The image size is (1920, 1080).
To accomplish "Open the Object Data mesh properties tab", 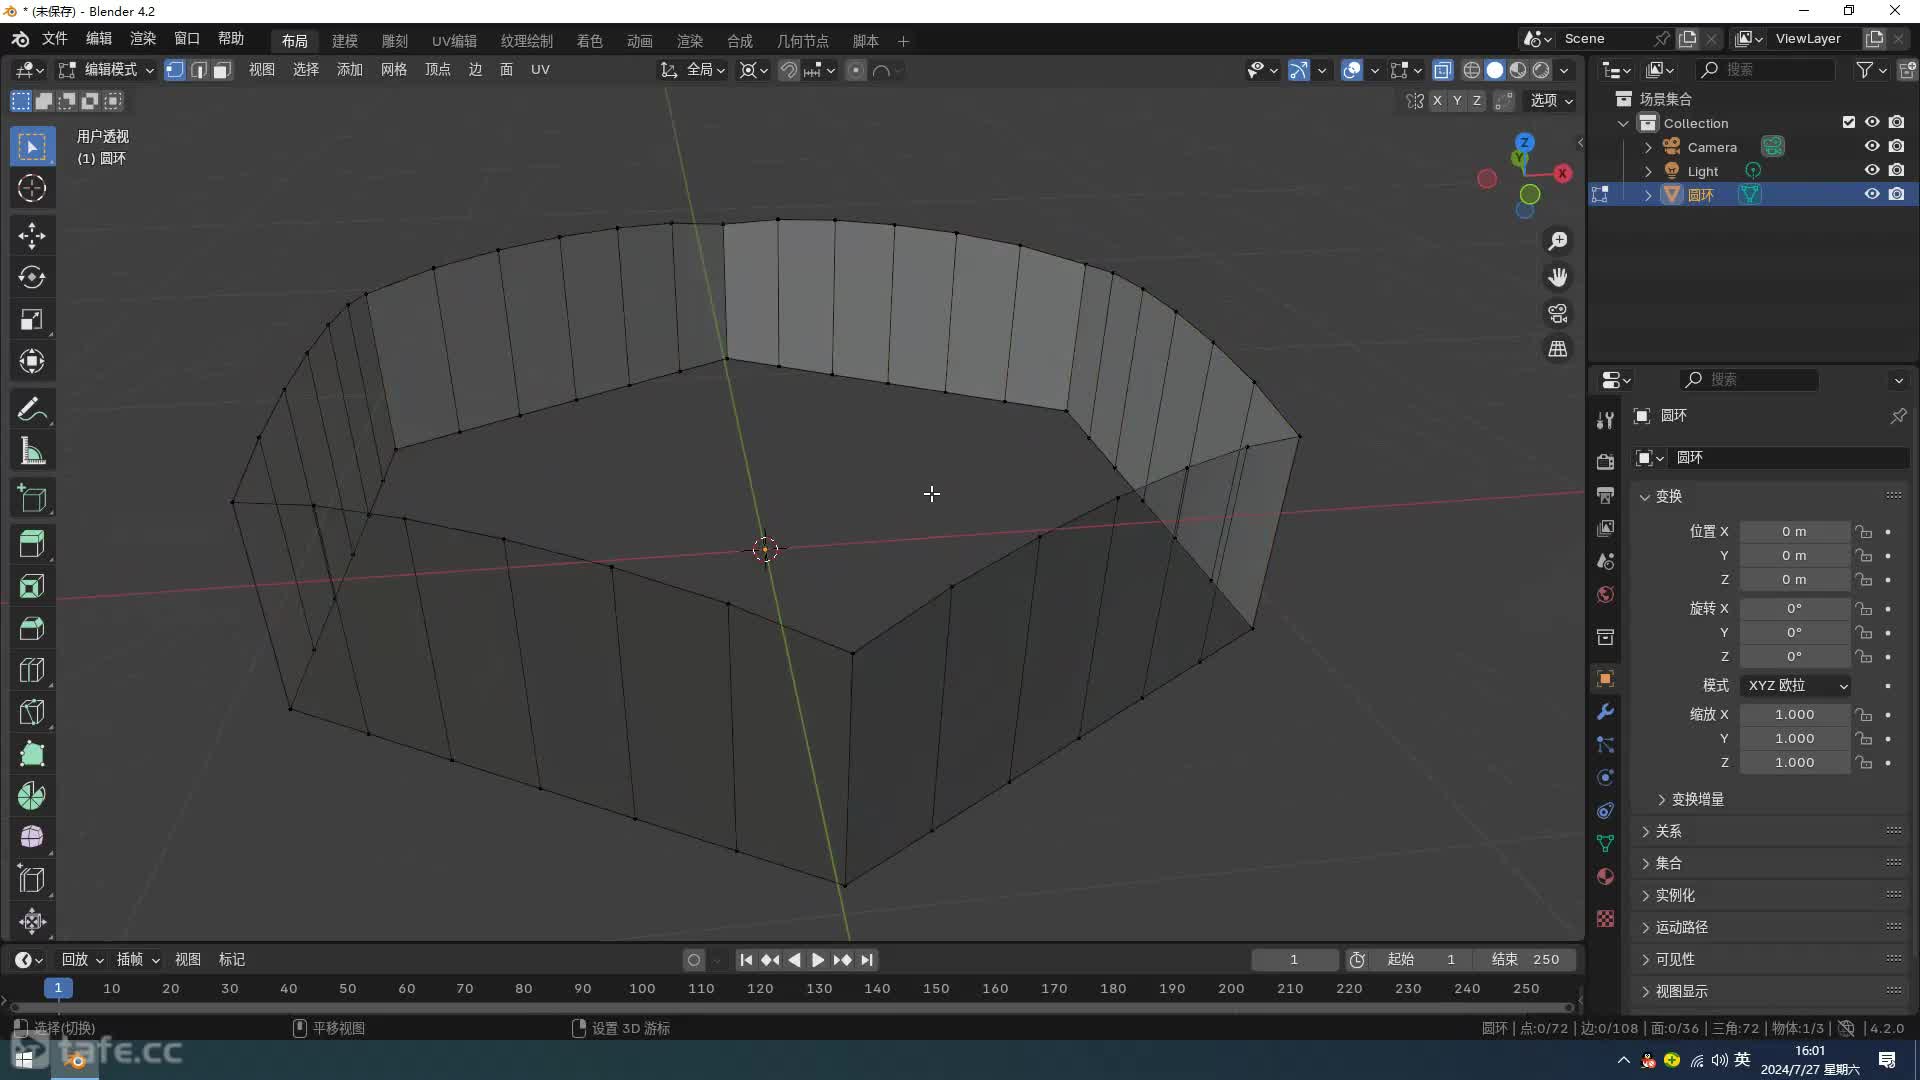I will coord(1605,844).
